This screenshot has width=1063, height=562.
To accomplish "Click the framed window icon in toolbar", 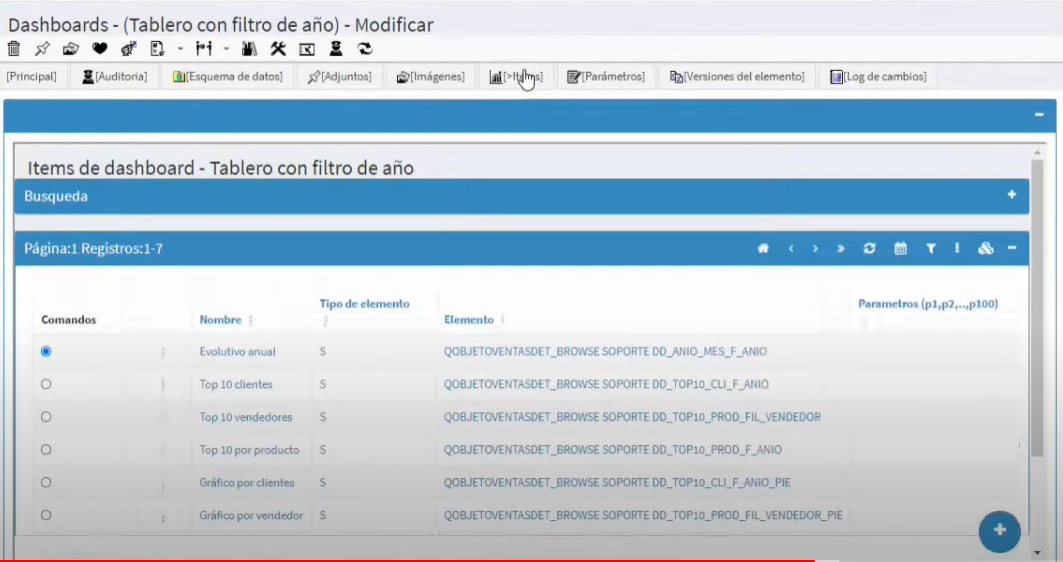I will point(306,49).
